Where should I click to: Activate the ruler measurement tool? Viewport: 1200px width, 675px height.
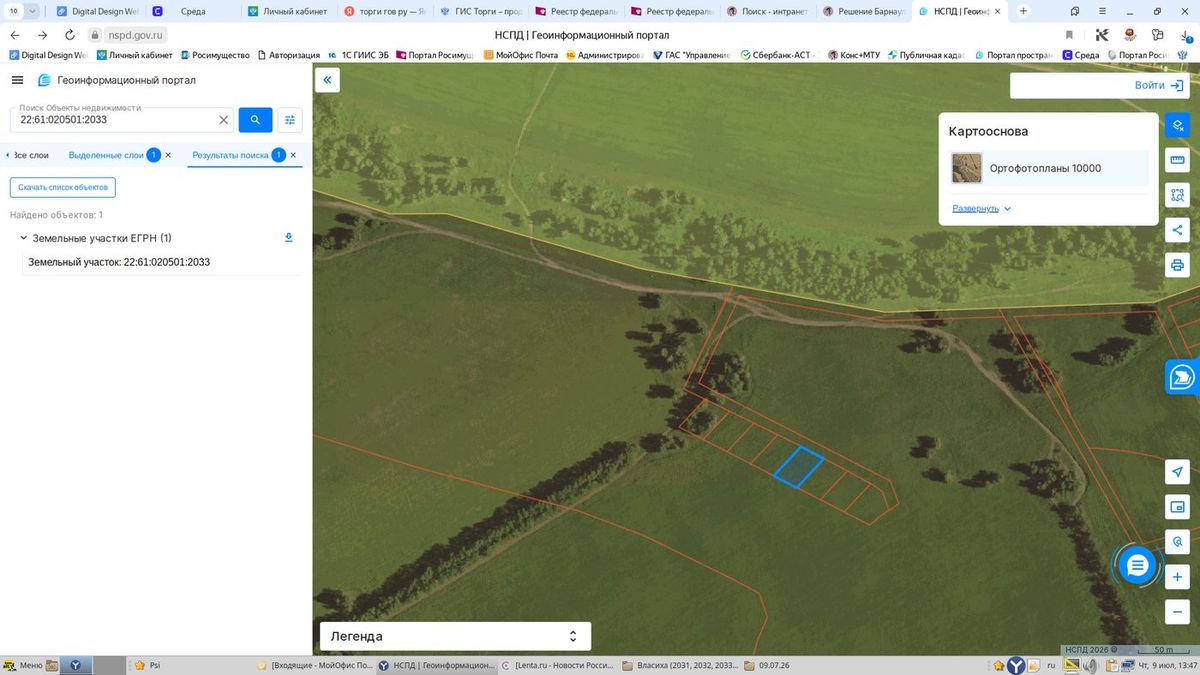coord(1178,160)
